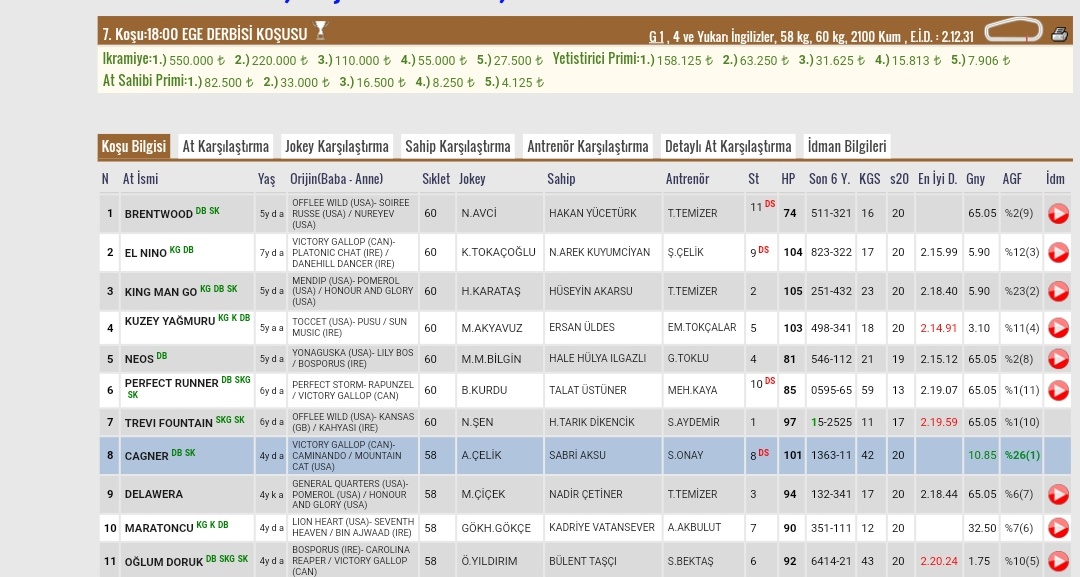Switch to Antrenör Karşılaştırma tab
The image size is (1080, 577).
coord(588,146)
